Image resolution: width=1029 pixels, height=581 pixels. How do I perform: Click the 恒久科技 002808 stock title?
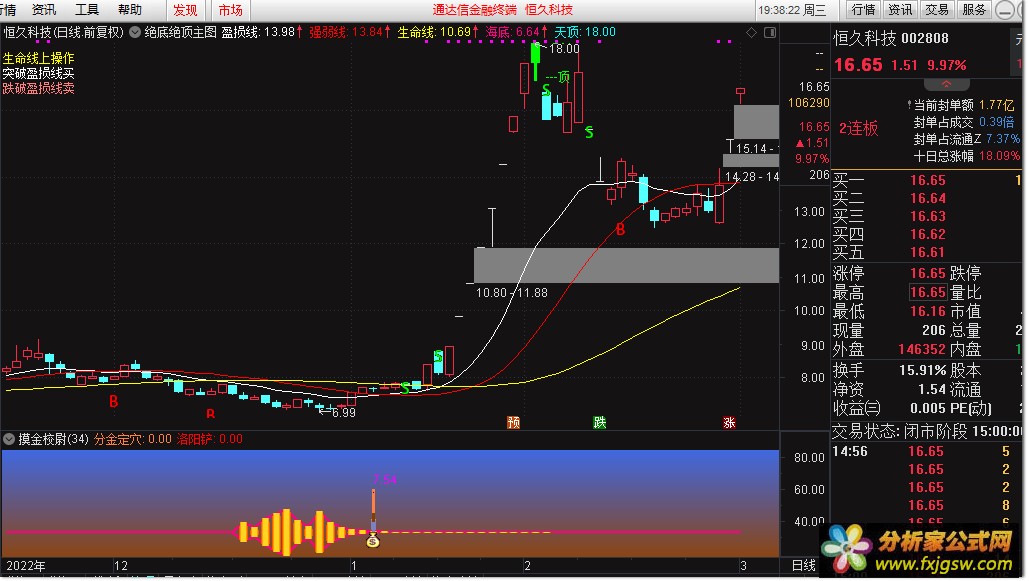pyautogui.click(x=891, y=38)
